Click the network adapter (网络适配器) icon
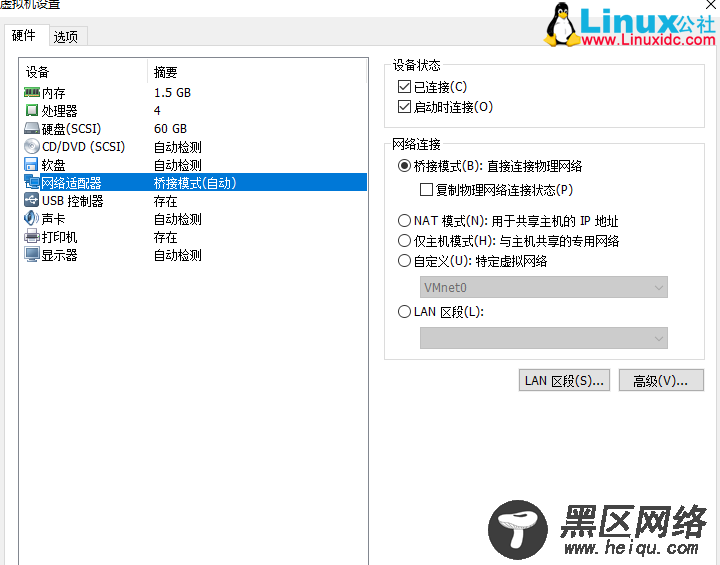Screen dimensions: 720x565 point(32,182)
